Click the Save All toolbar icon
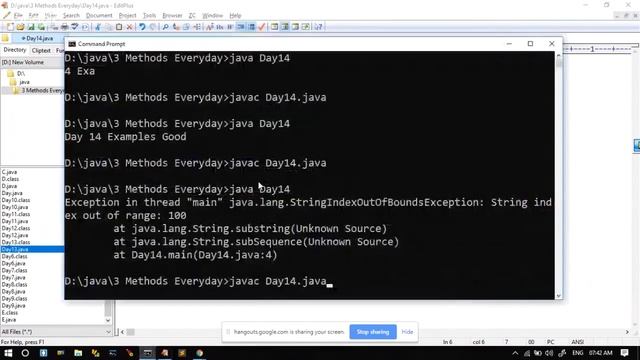The width and height of the screenshot is (640, 360). tap(42, 27)
